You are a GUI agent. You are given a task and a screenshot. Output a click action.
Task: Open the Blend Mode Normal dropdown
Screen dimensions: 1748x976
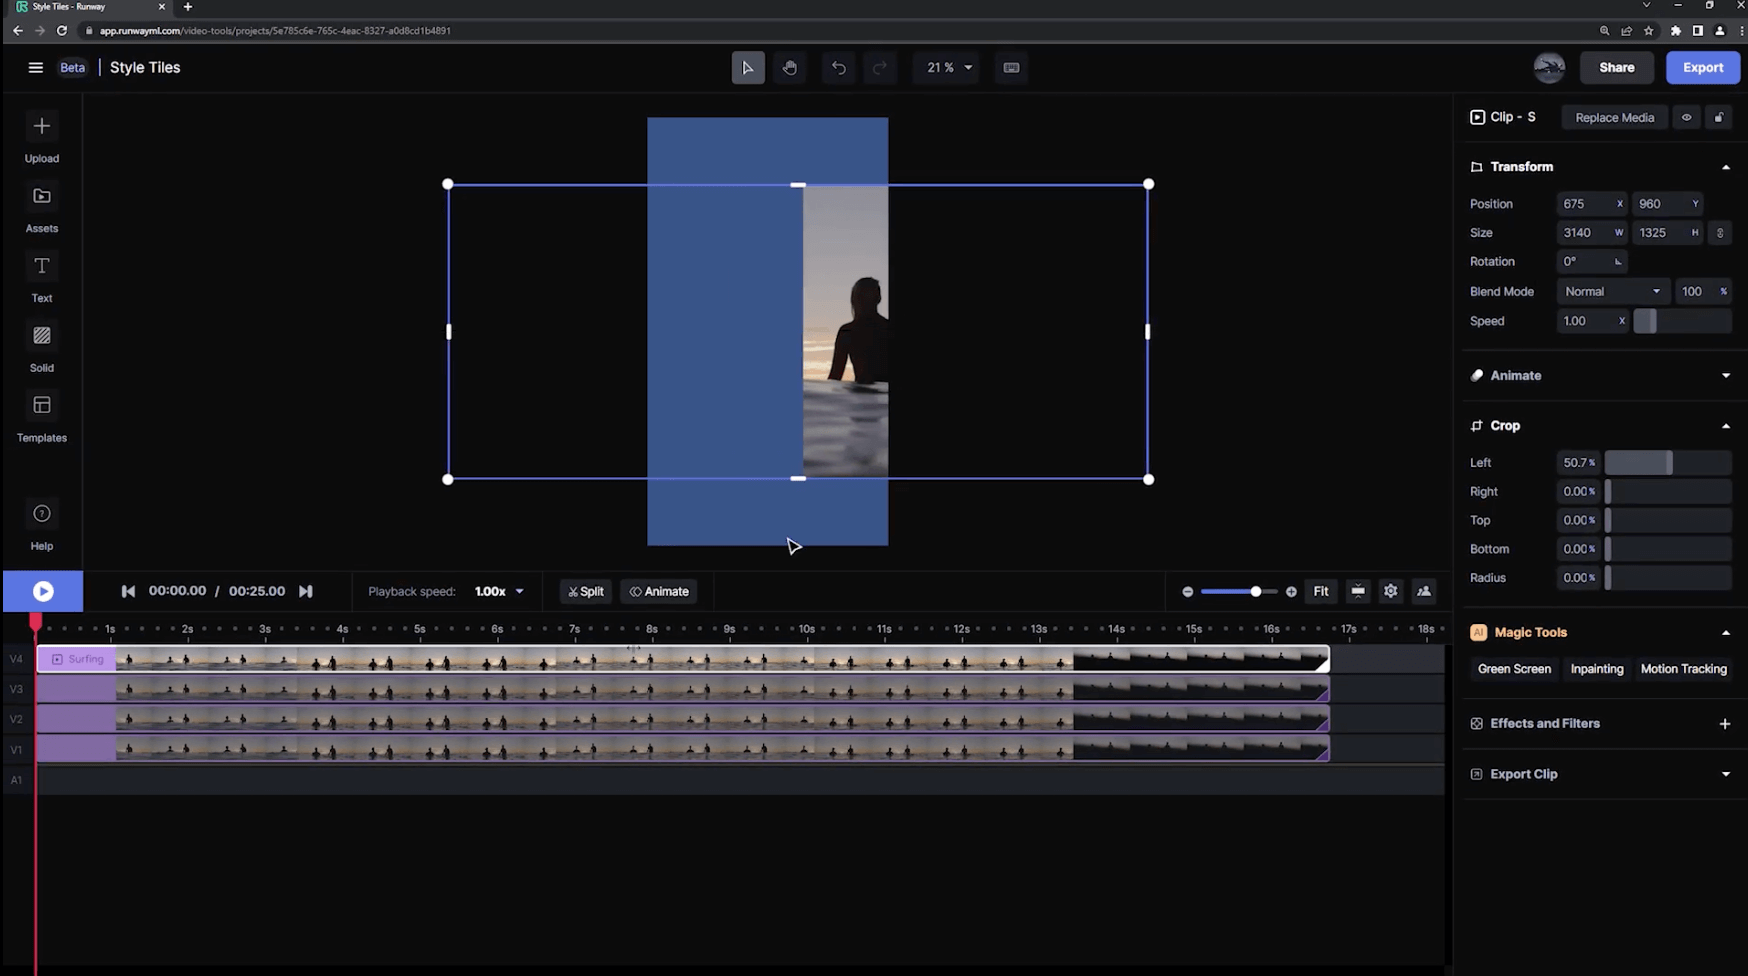coord(1612,292)
